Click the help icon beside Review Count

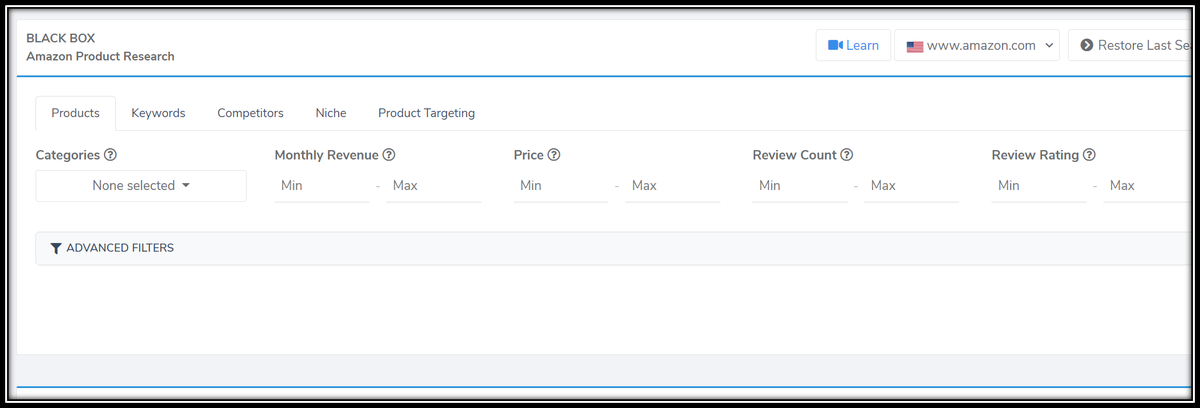click(x=847, y=155)
